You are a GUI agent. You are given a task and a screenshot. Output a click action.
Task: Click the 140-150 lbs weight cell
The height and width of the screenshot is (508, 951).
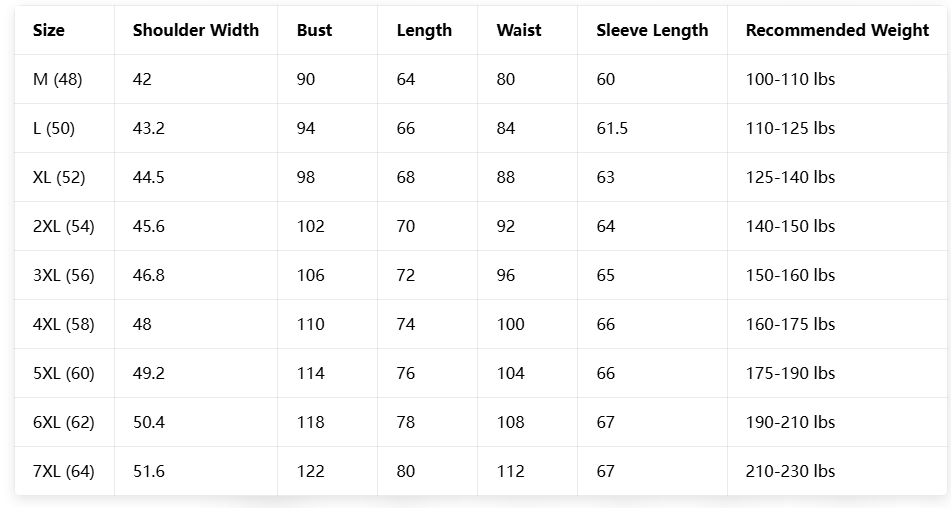click(790, 226)
